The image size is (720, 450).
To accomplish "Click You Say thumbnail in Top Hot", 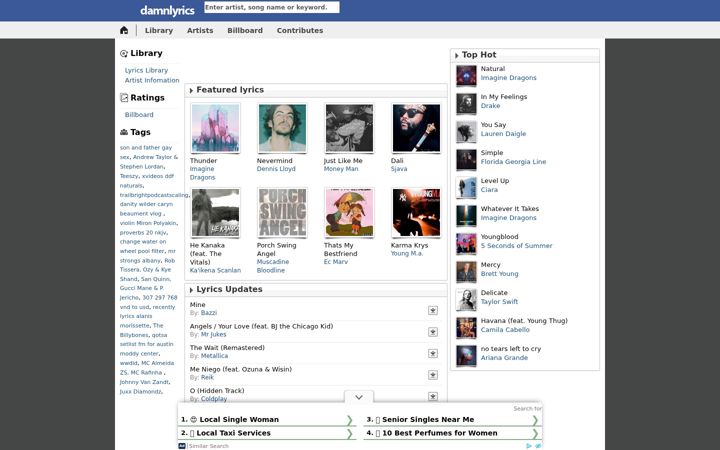I will tap(466, 131).
